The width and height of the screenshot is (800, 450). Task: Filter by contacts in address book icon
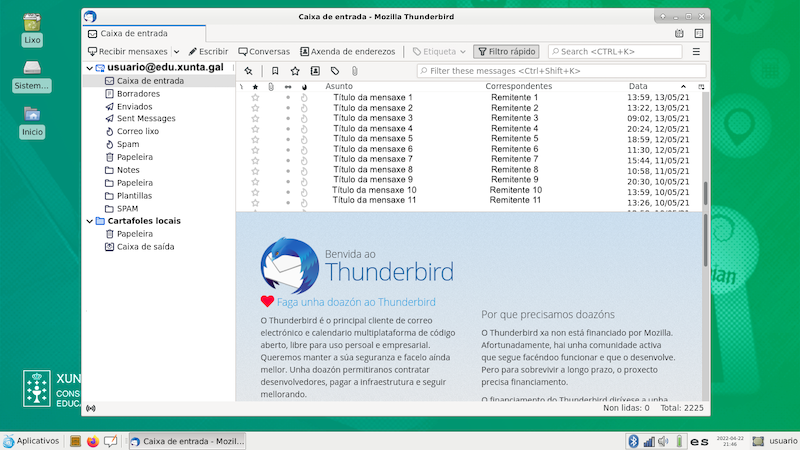click(x=315, y=71)
